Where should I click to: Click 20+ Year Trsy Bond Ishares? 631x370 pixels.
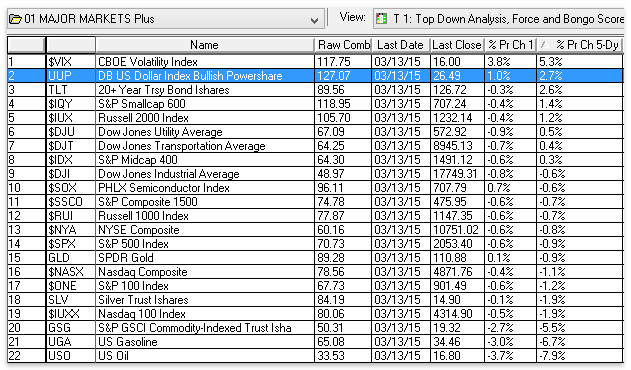[164, 90]
